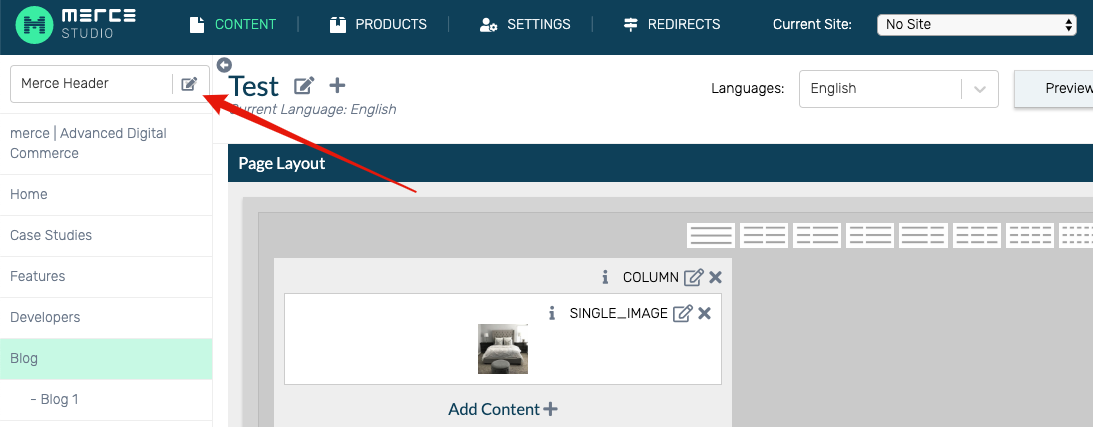Image resolution: width=1093 pixels, height=427 pixels.
Task: Remove the COLUMN block
Action: [715, 277]
